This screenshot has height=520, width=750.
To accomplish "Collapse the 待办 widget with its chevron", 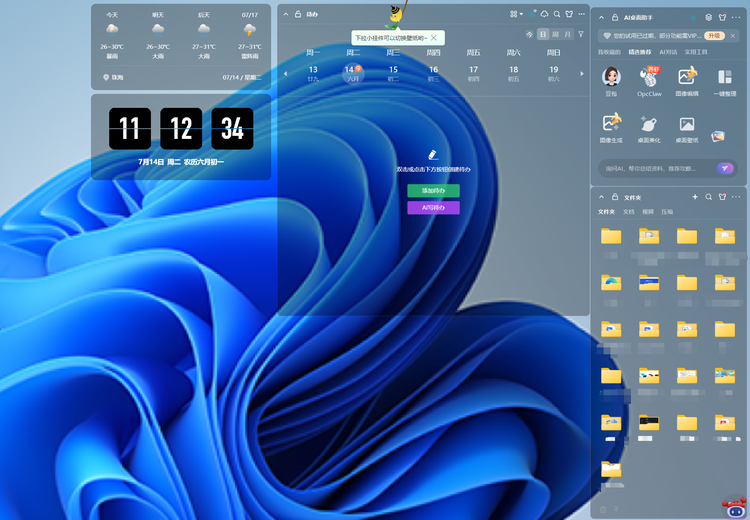I will [x=286, y=14].
